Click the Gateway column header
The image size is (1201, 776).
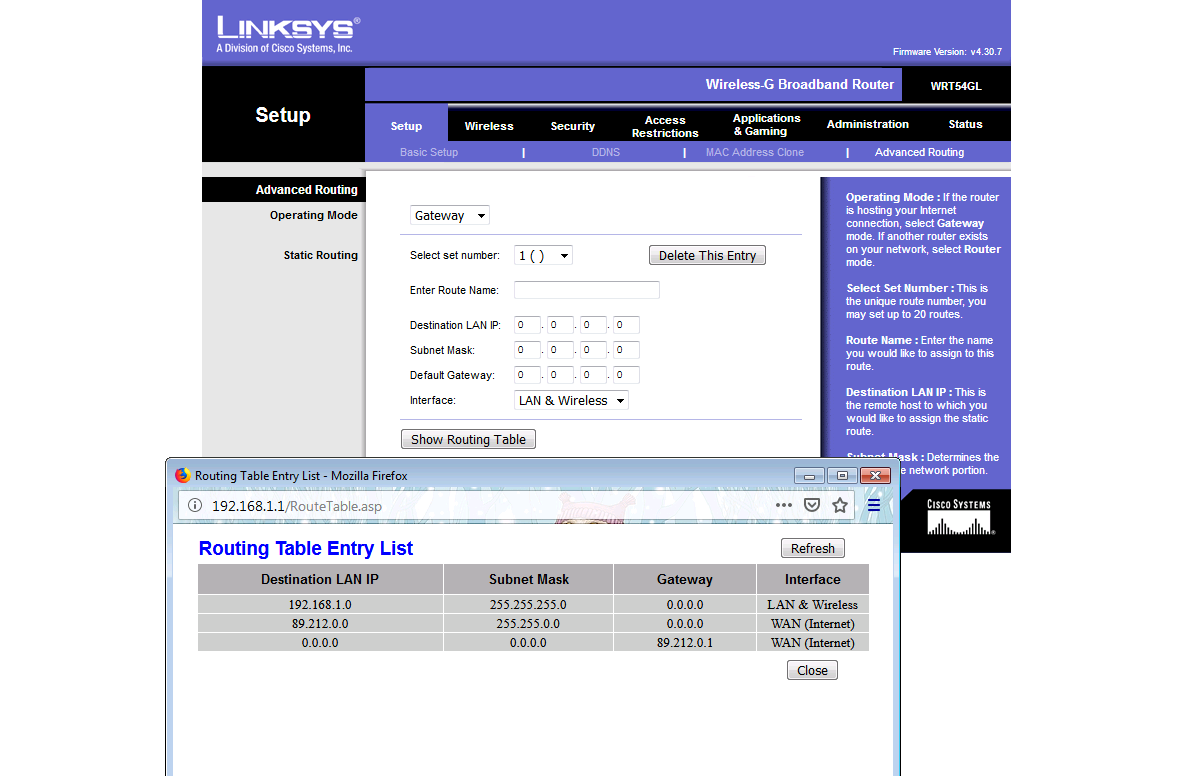(685, 579)
